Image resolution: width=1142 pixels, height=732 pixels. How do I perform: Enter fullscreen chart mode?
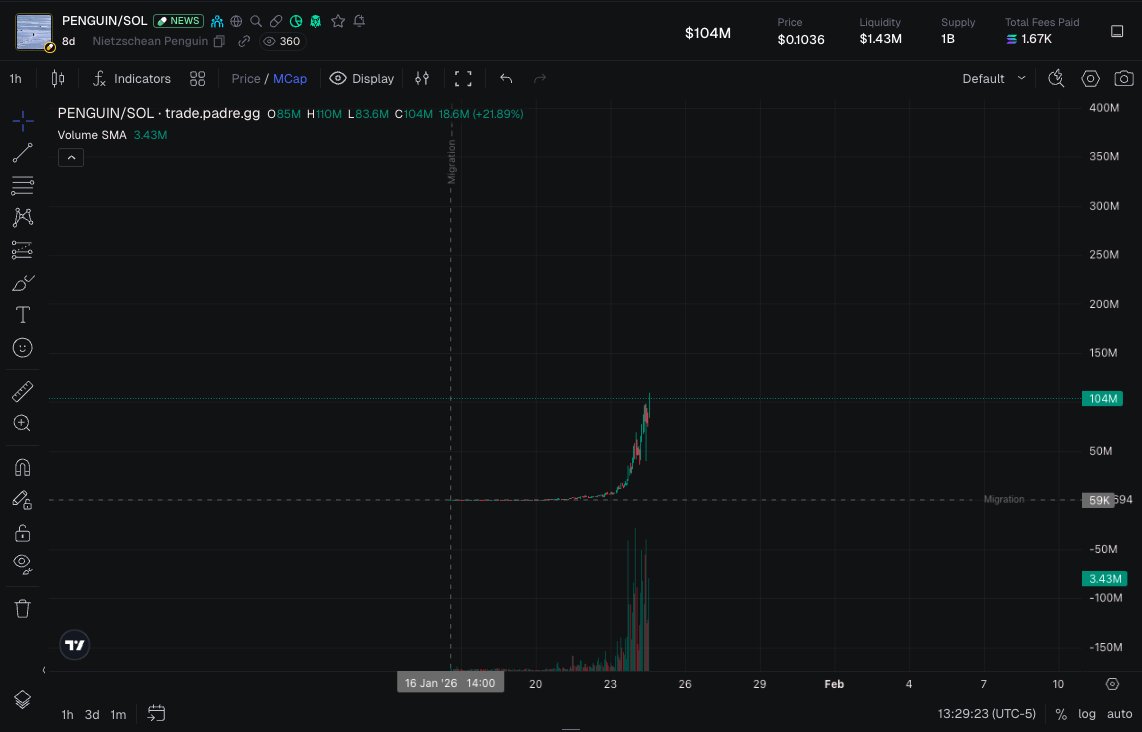point(463,79)
